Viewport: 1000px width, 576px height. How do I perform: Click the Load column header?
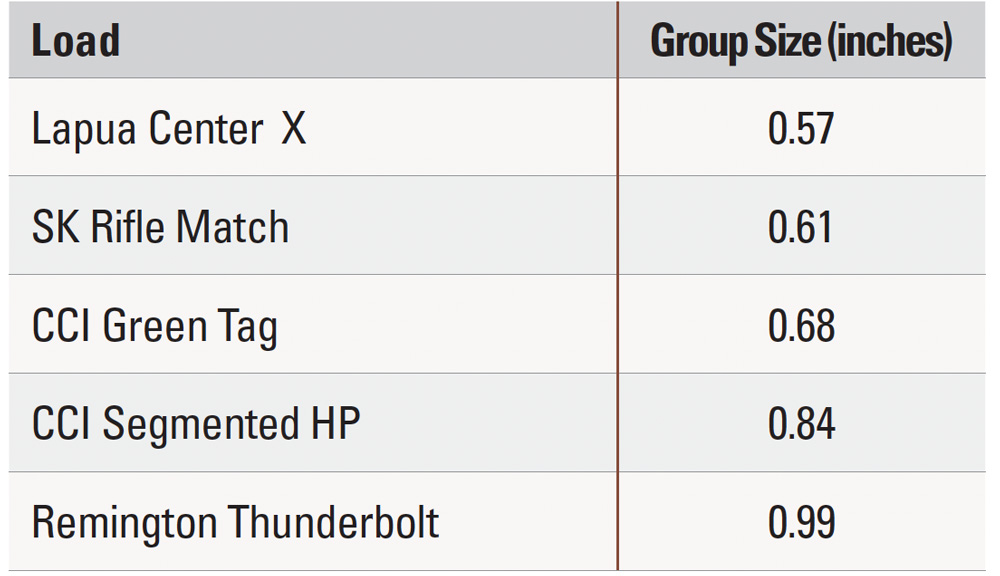click(76, 41)
